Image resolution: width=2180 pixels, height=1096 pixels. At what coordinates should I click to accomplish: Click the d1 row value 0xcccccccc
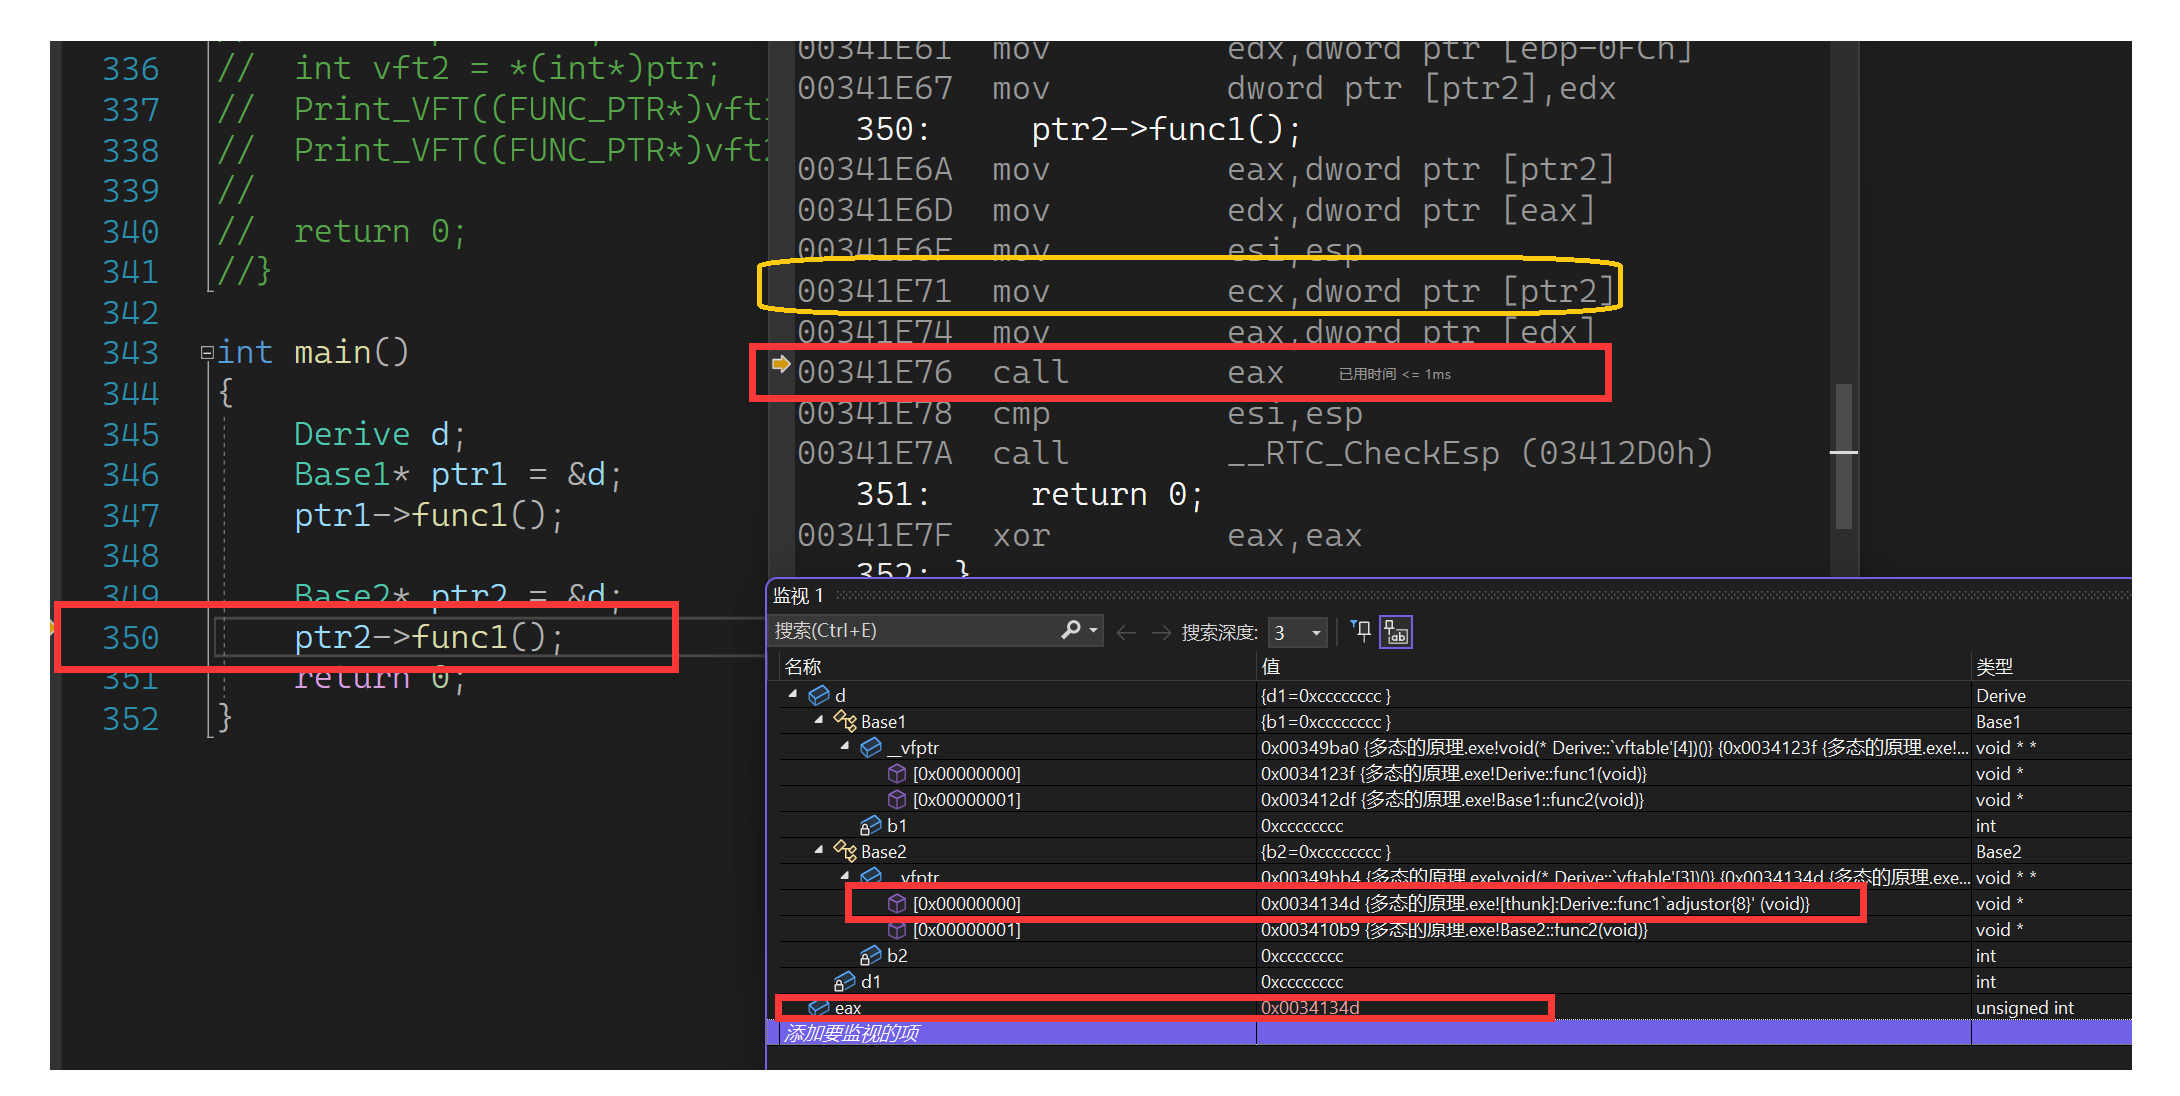pyautogui.click(x=1302, y=981)
